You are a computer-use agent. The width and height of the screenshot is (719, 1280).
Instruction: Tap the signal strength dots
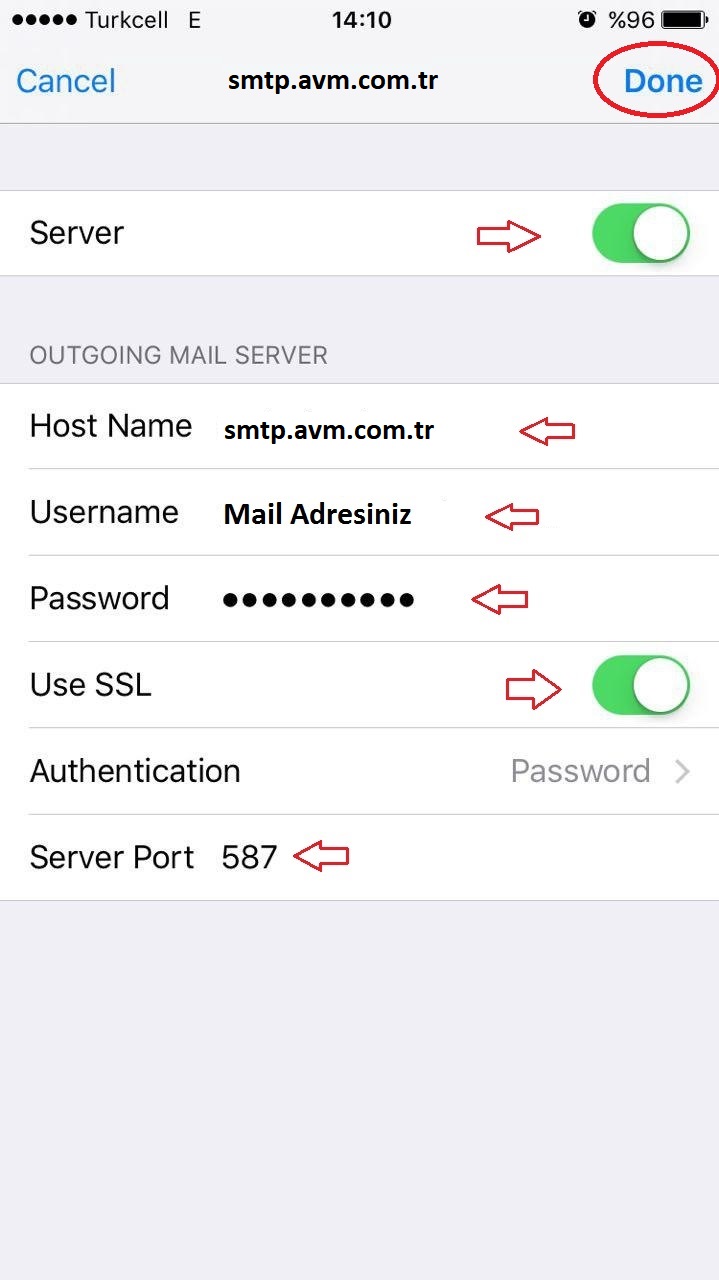click(x=45, y=20)
